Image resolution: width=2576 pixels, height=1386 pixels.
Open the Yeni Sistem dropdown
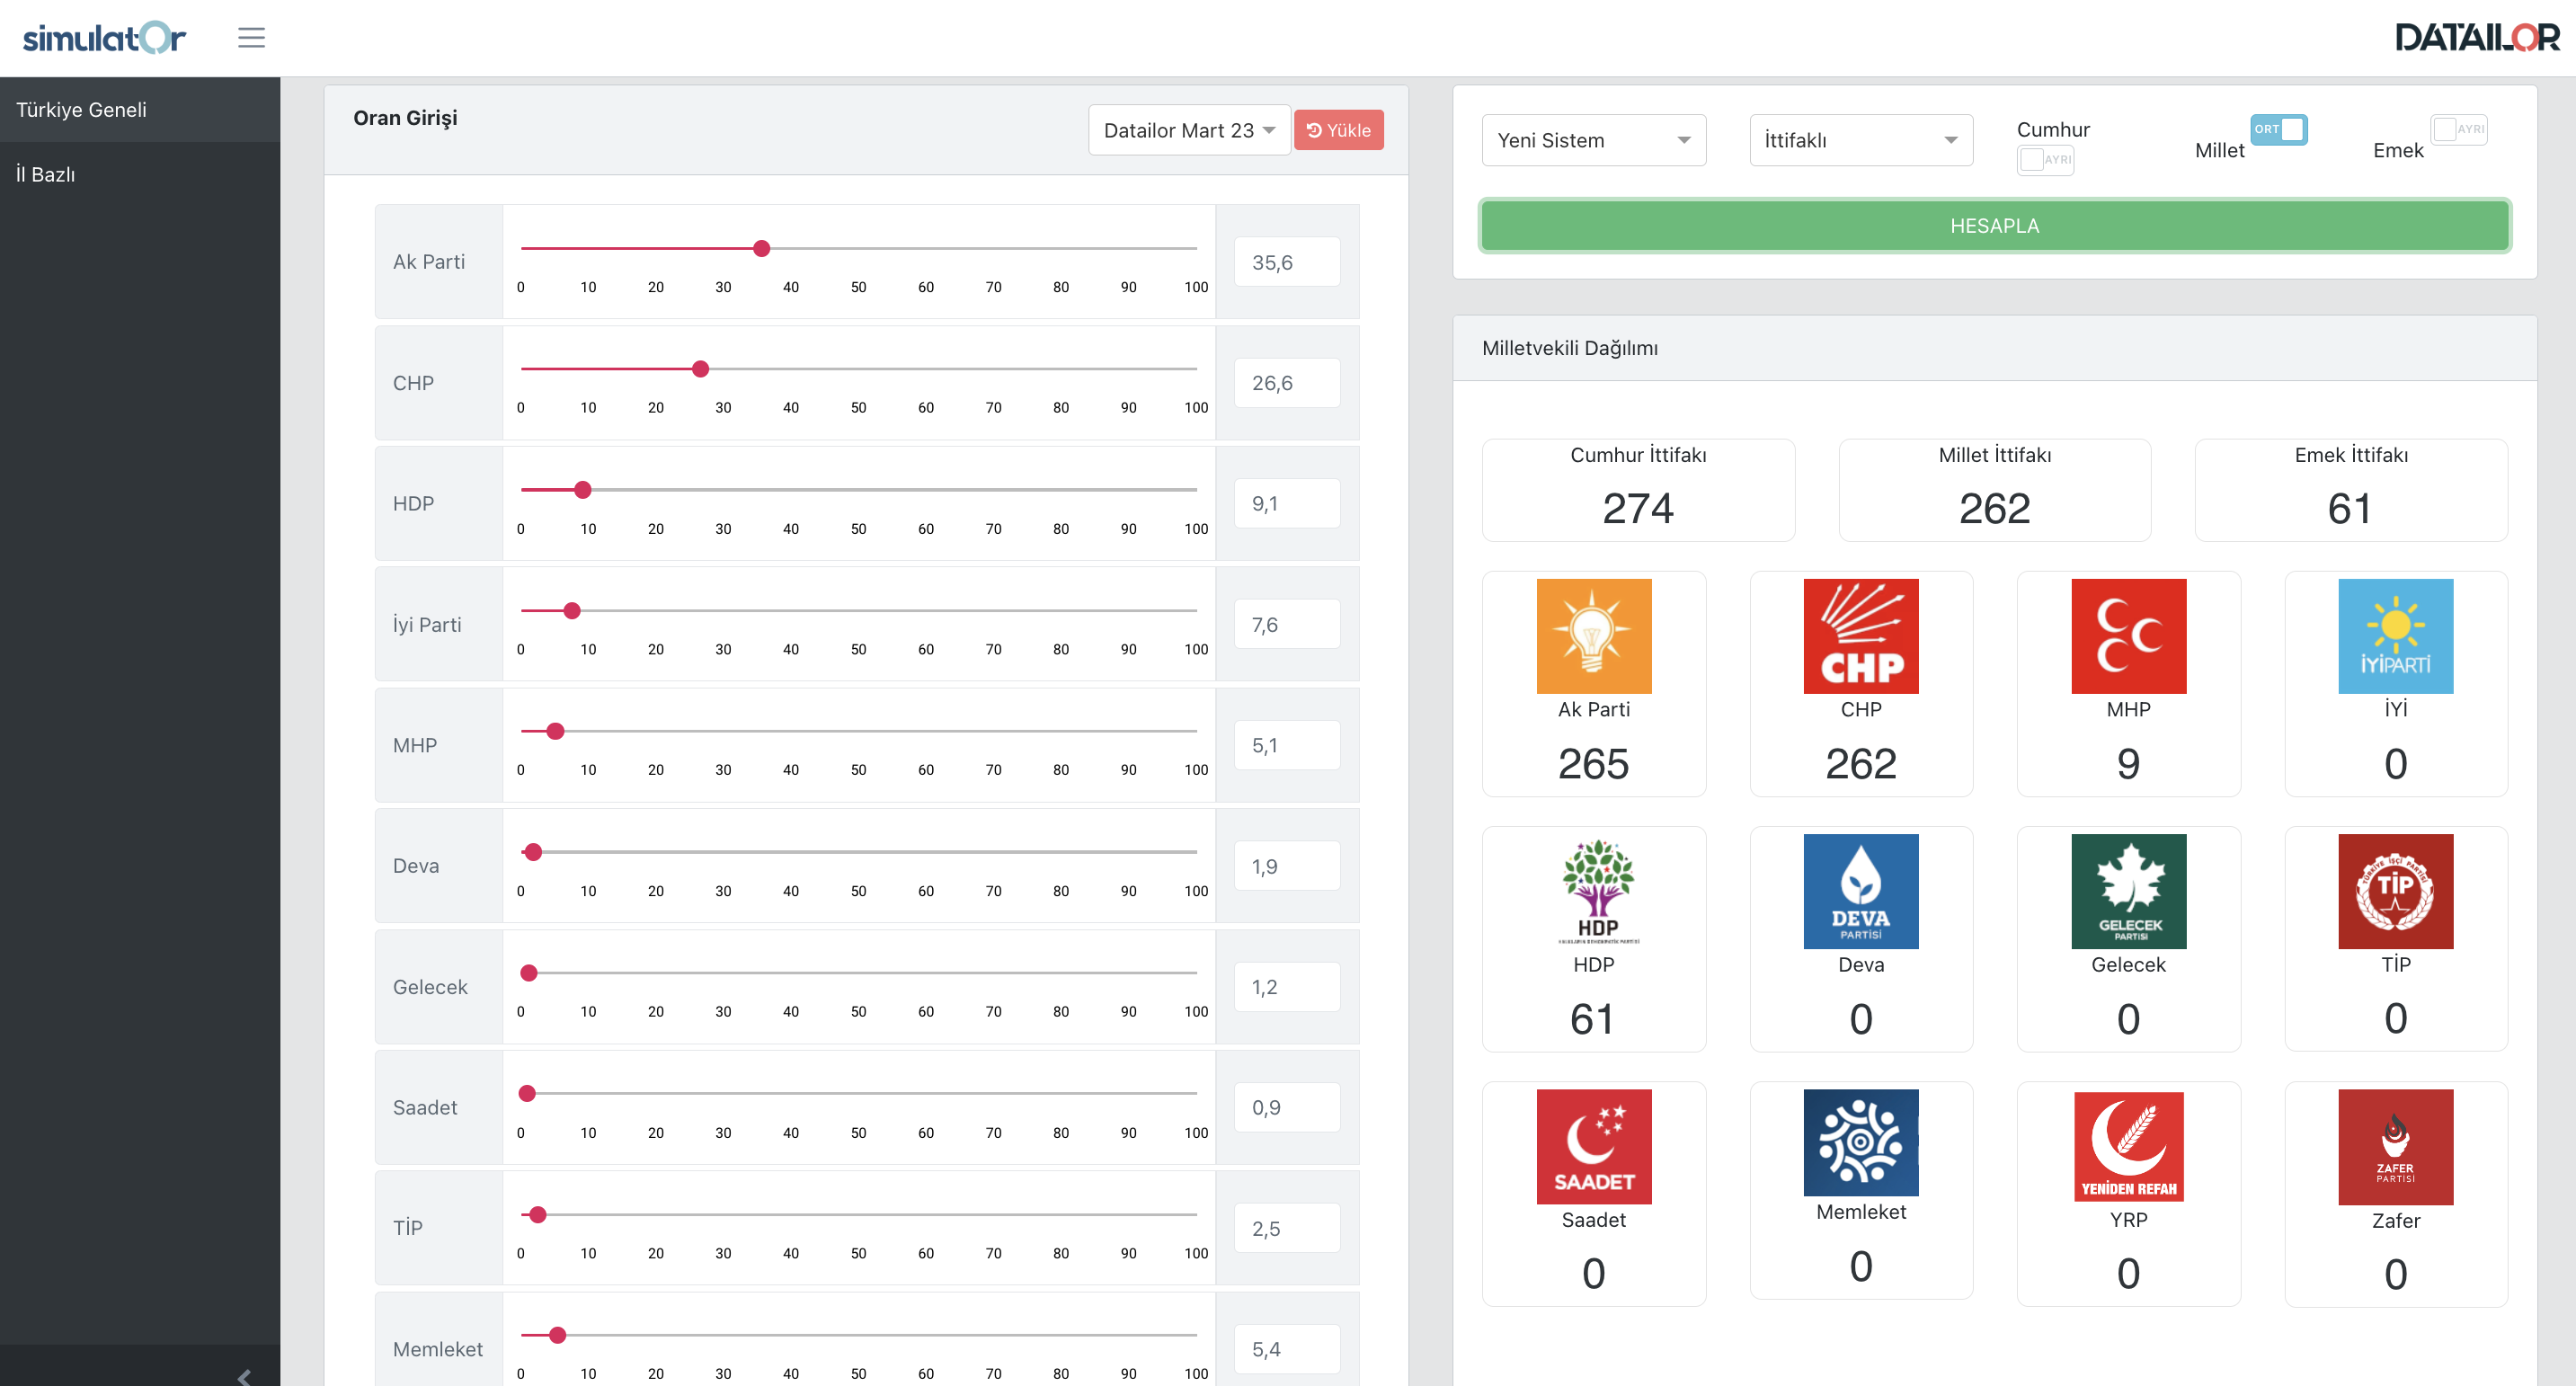click(x=1593, y=141)
